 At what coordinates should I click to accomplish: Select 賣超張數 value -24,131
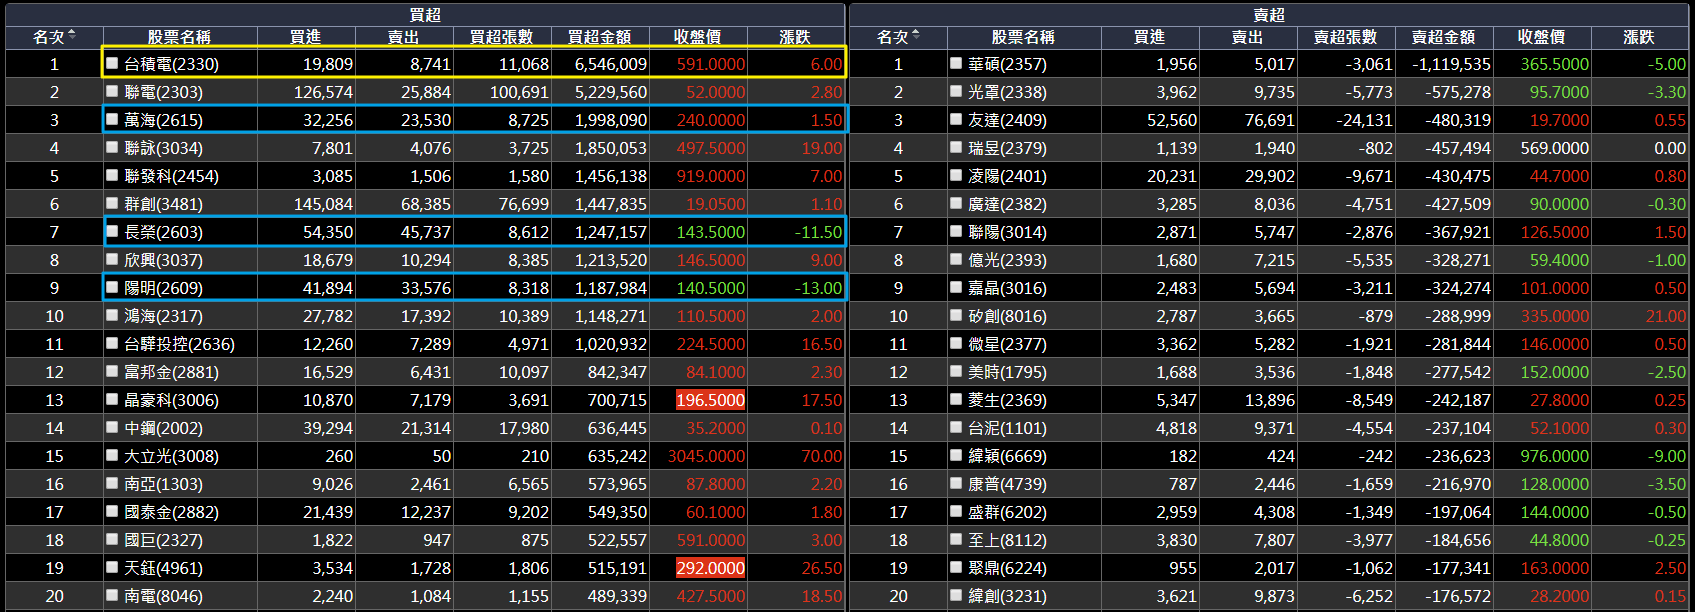(1364, 120)
